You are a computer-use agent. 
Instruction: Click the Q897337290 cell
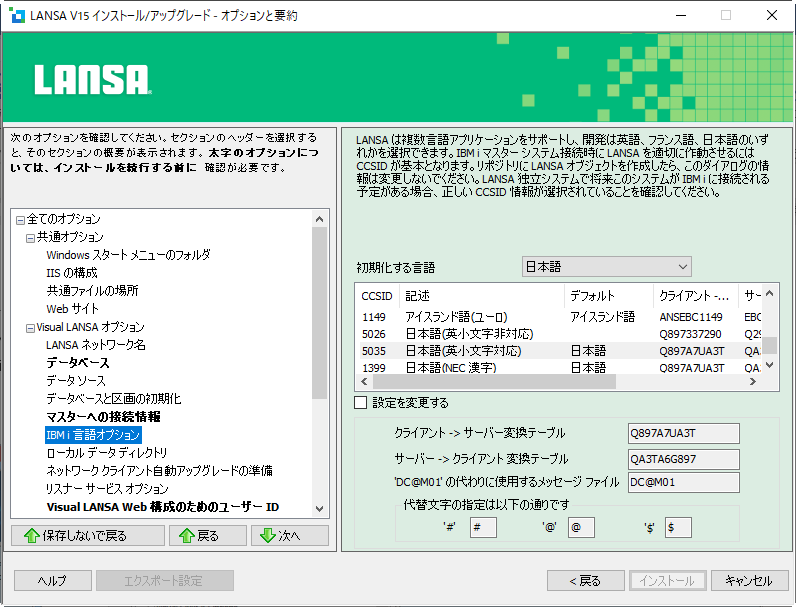pos(690,334)
